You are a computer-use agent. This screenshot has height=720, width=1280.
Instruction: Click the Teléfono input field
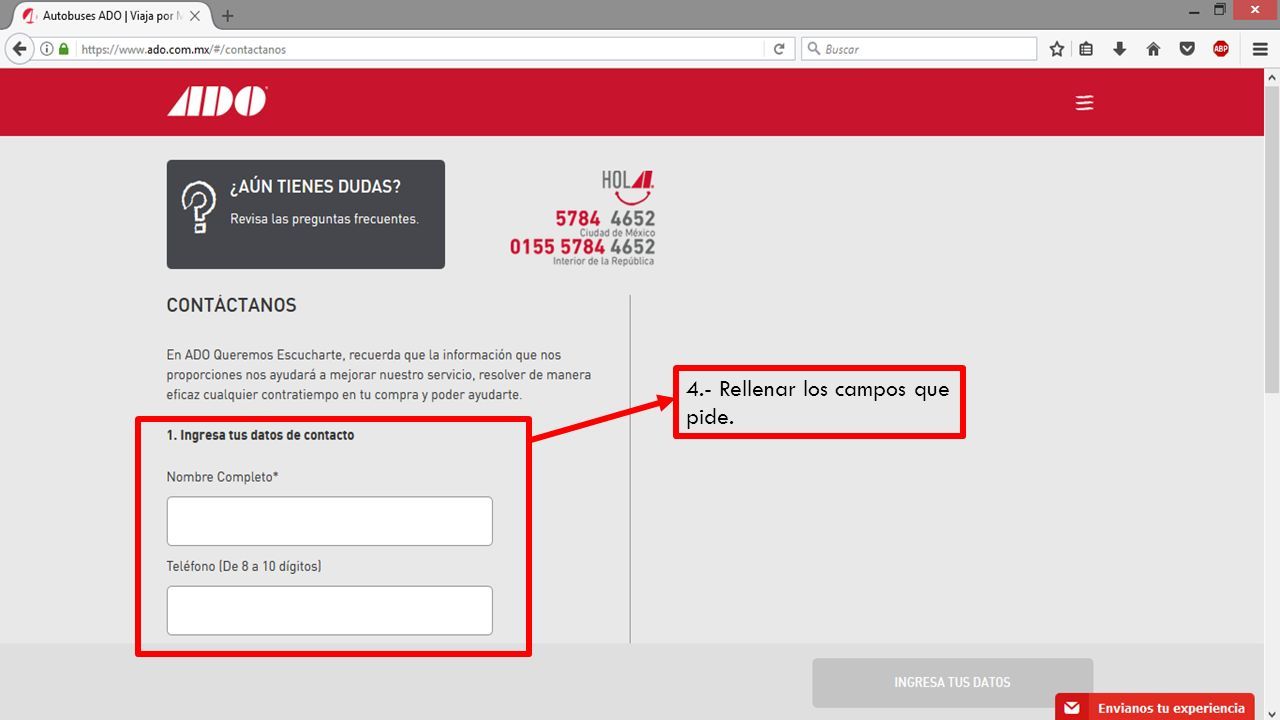point(329,610)
